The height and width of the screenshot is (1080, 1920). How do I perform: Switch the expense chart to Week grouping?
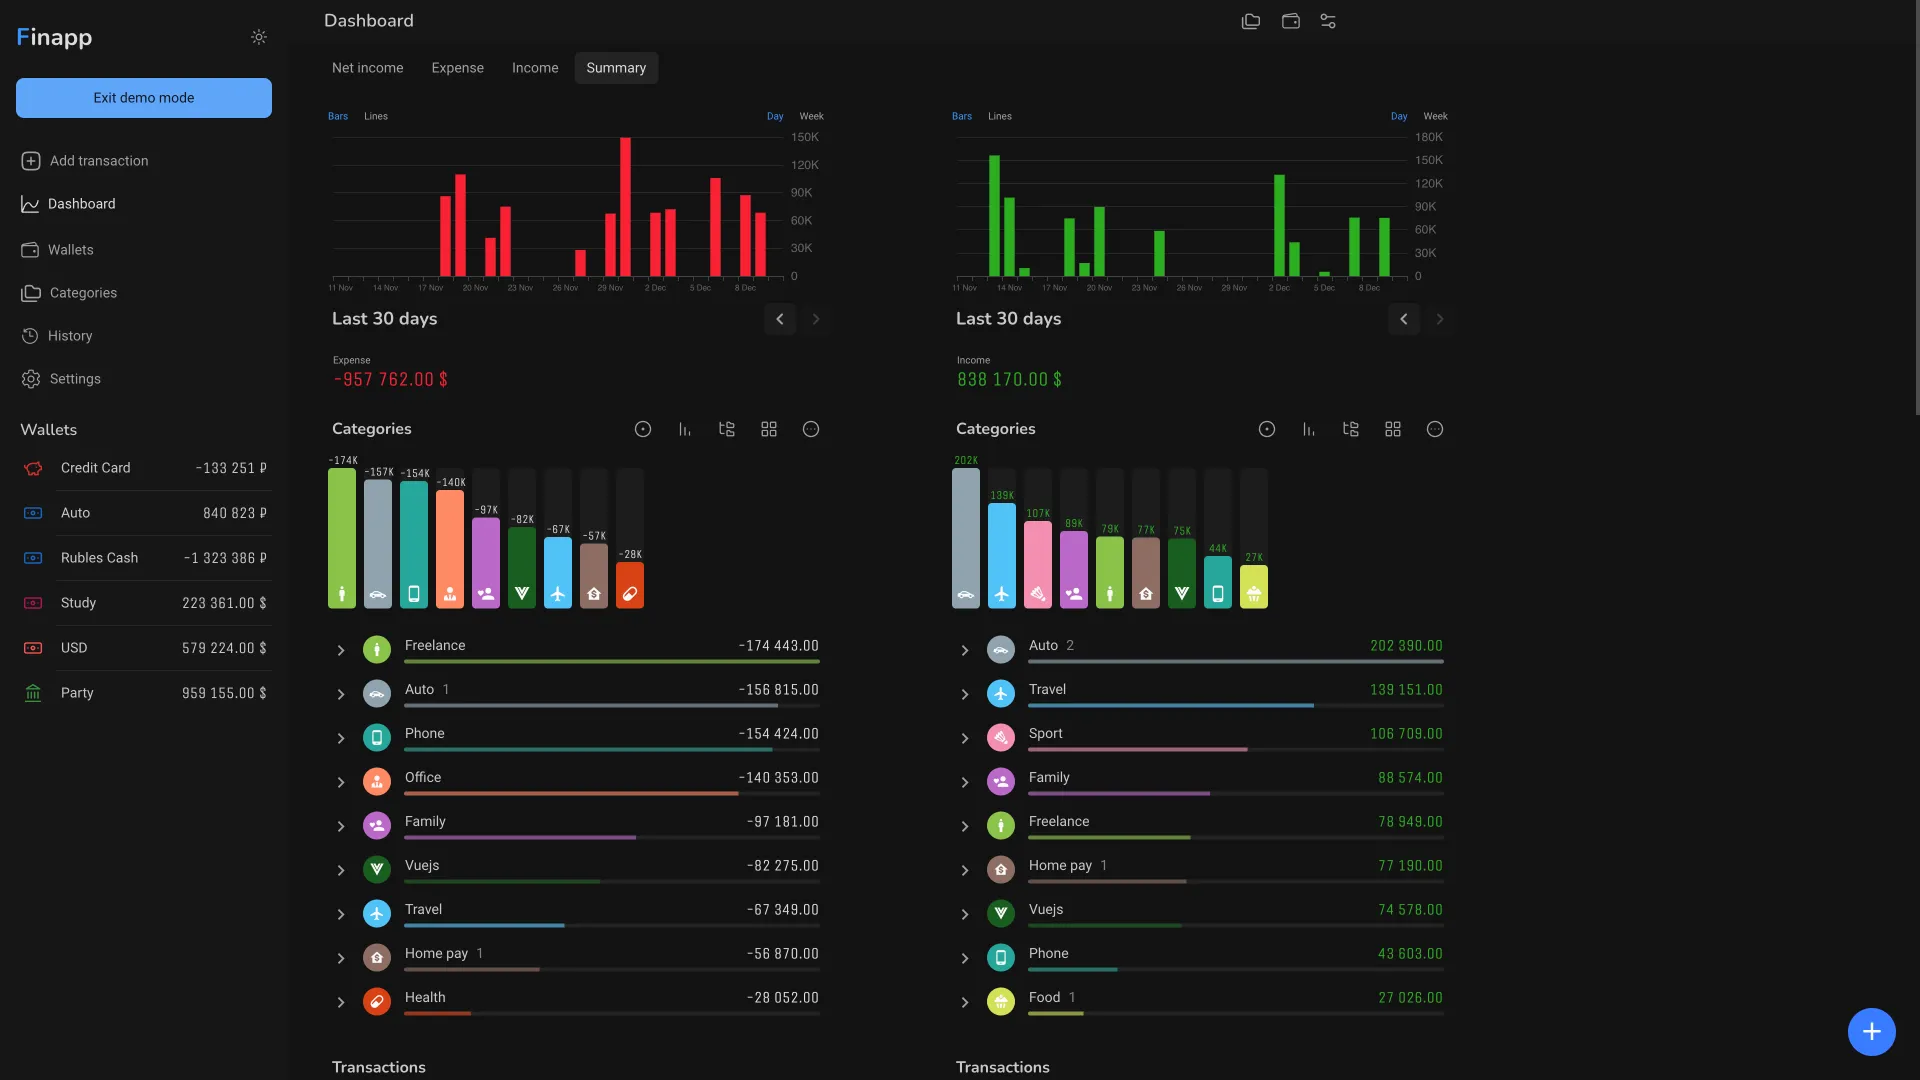click(x=811, y=116)
